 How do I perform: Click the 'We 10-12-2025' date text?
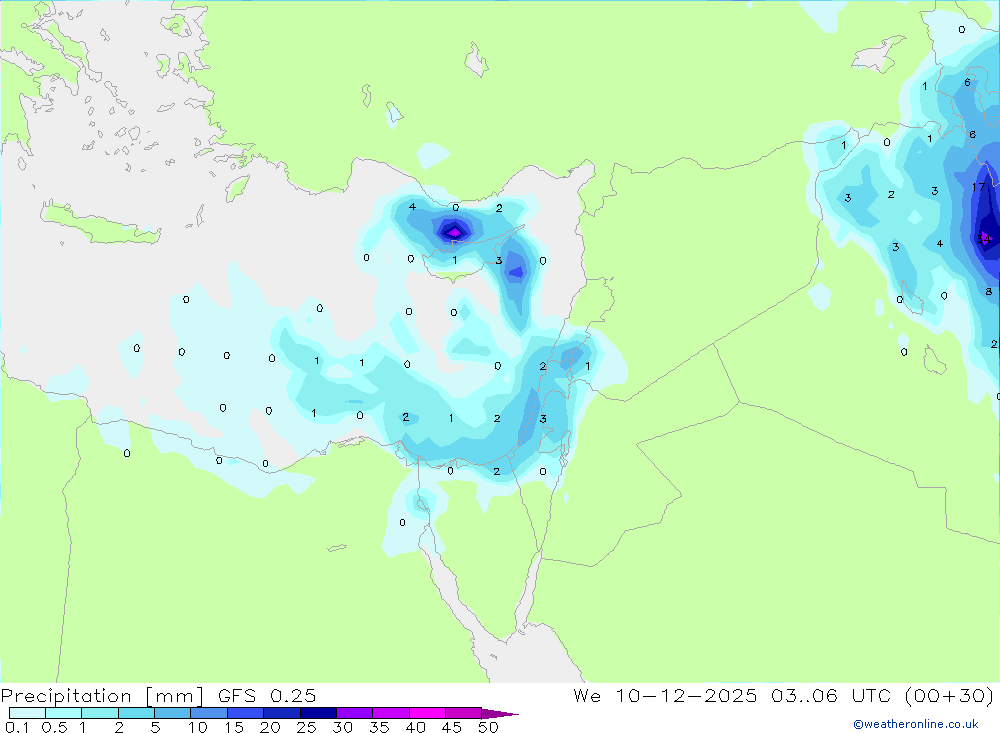[x=665, y=695]
